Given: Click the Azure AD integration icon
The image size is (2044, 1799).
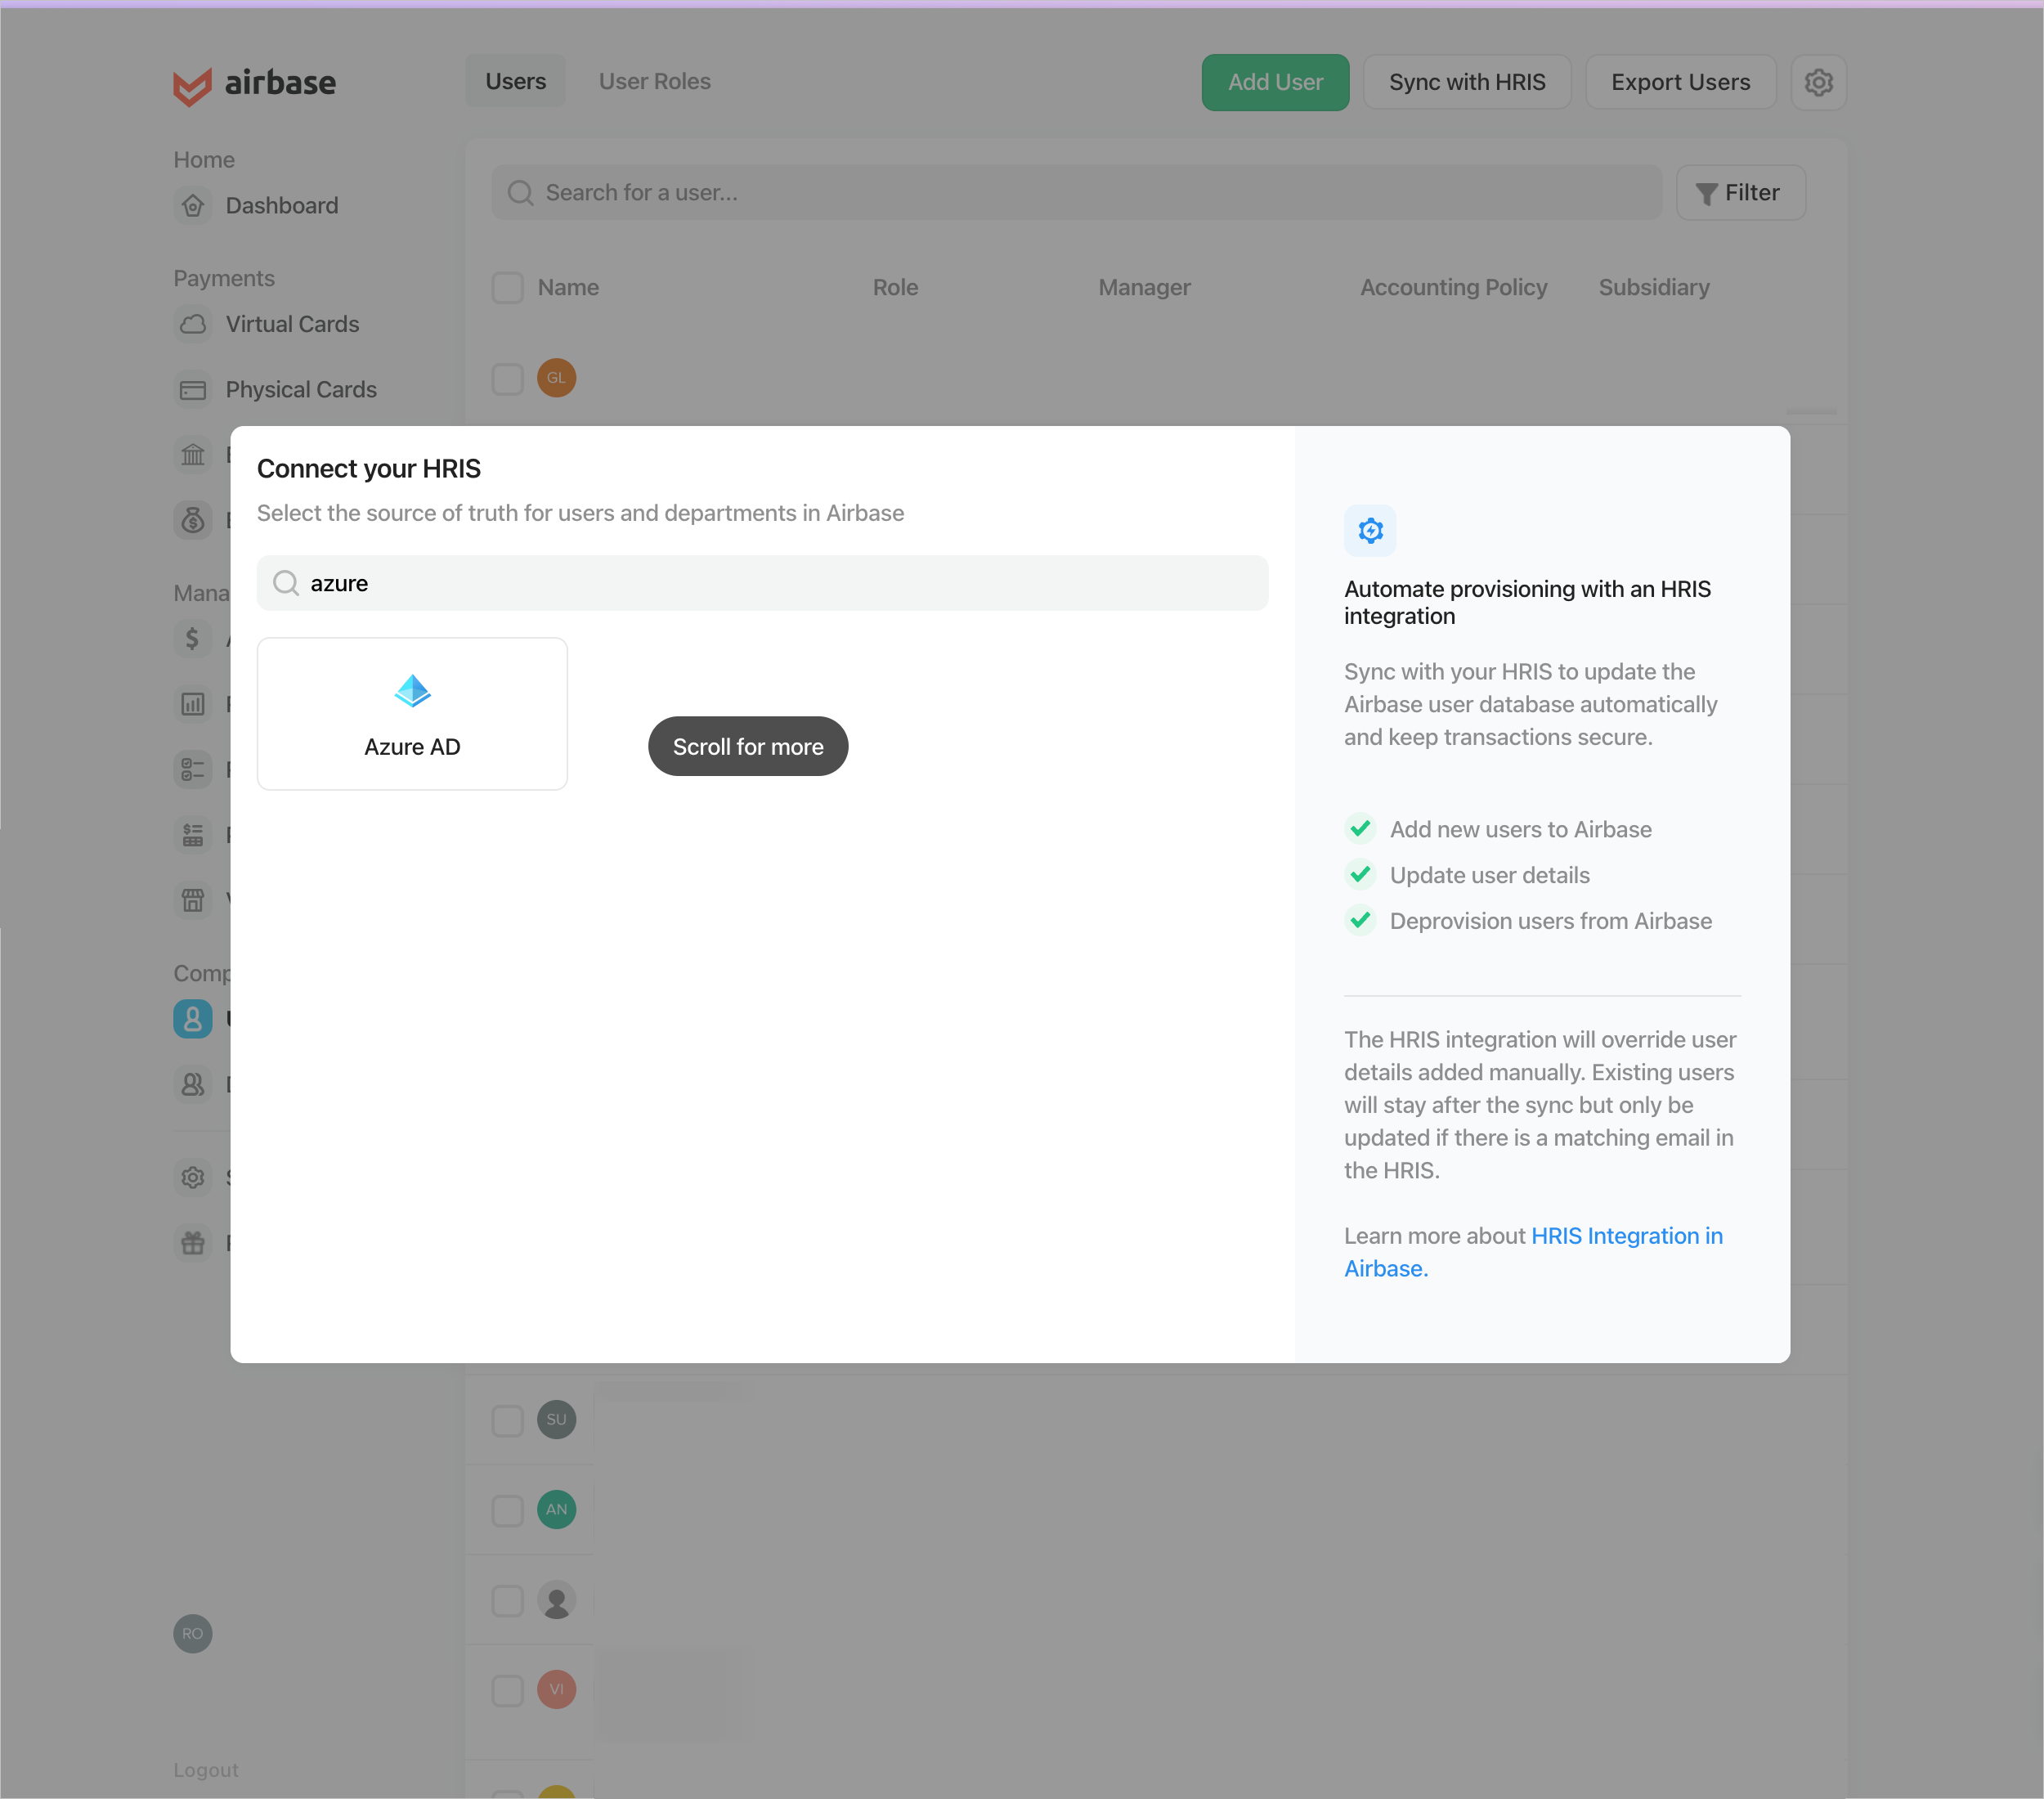Looking at the screenshot, I should (x=412, y=689).
